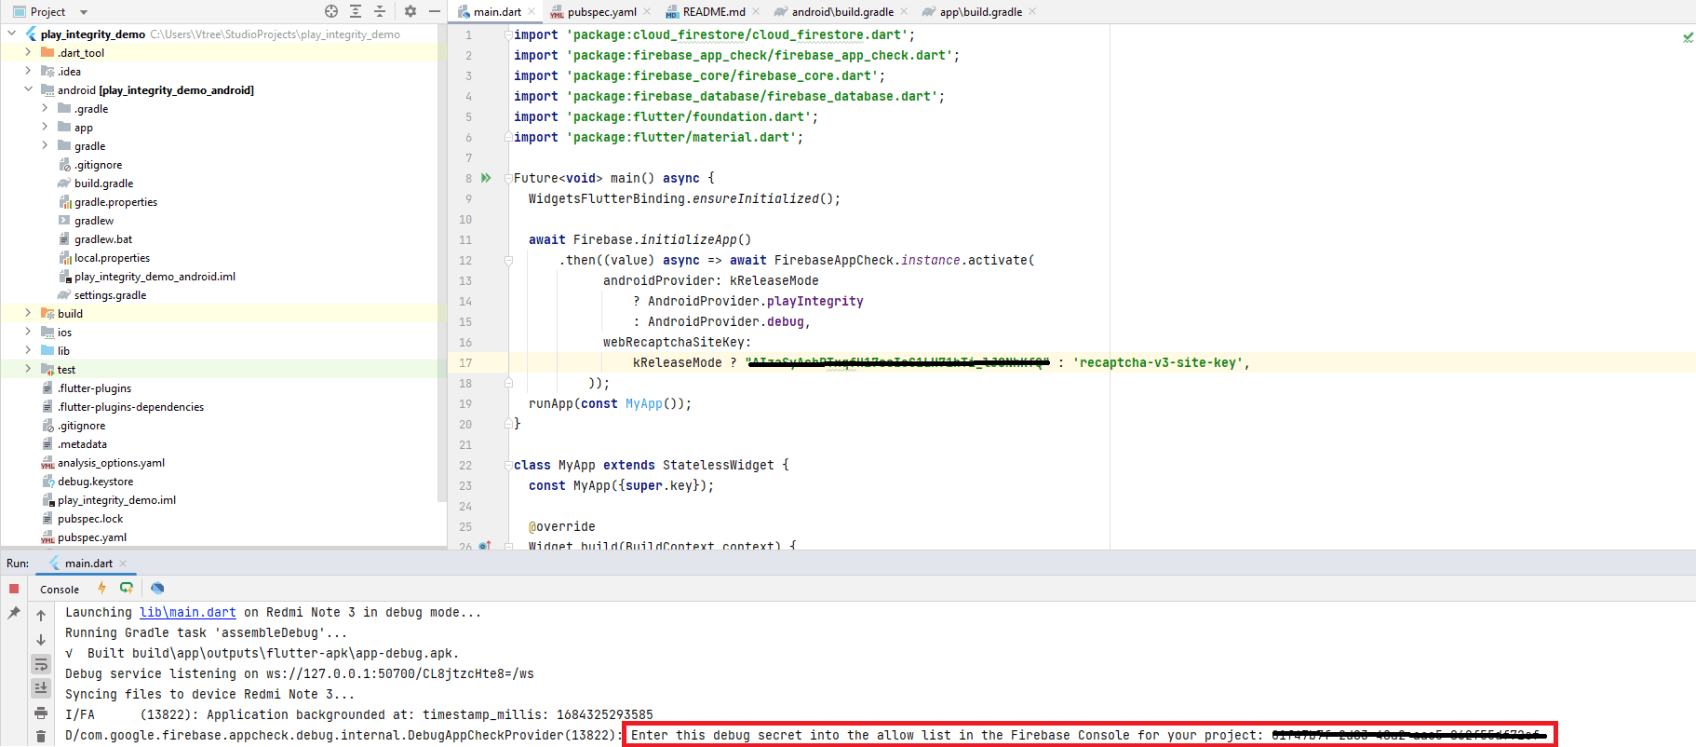Image resolution: width=1696 pixels, height=747 pixels.
Task: Select settings.gradle file
Action: pyautogui.click(x=110, y=295)
